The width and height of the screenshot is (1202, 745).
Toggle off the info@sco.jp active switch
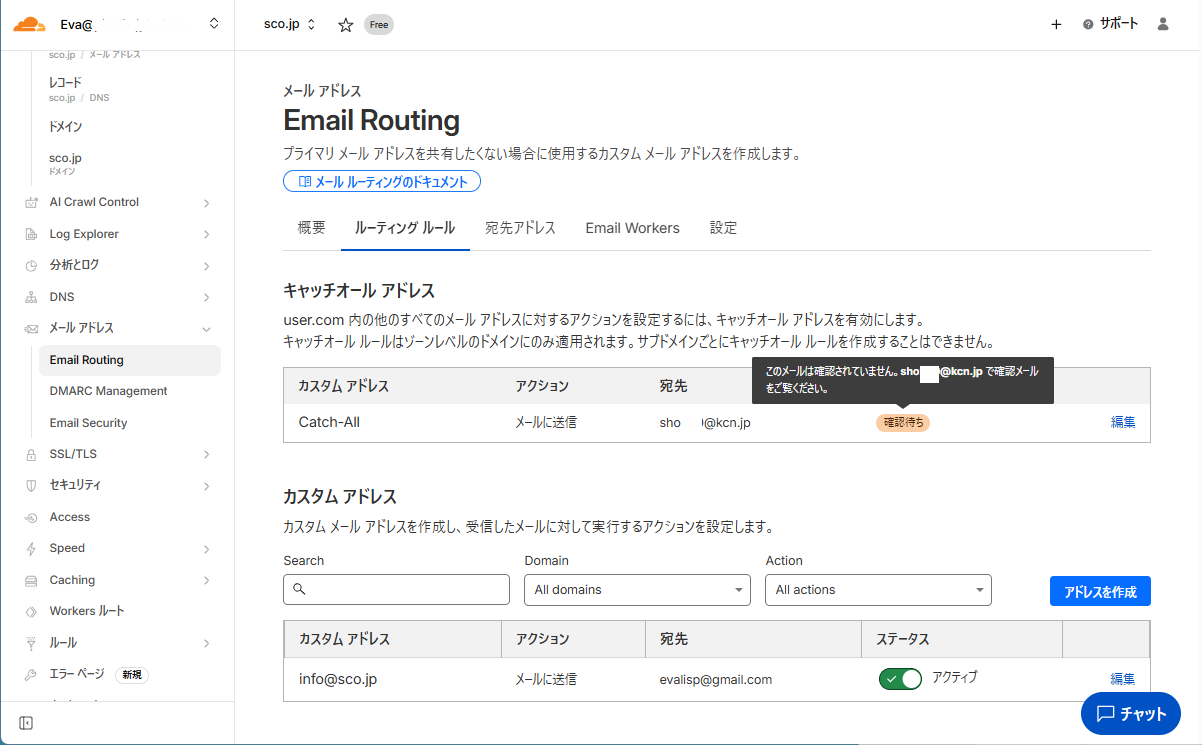[x=899, y=679]
